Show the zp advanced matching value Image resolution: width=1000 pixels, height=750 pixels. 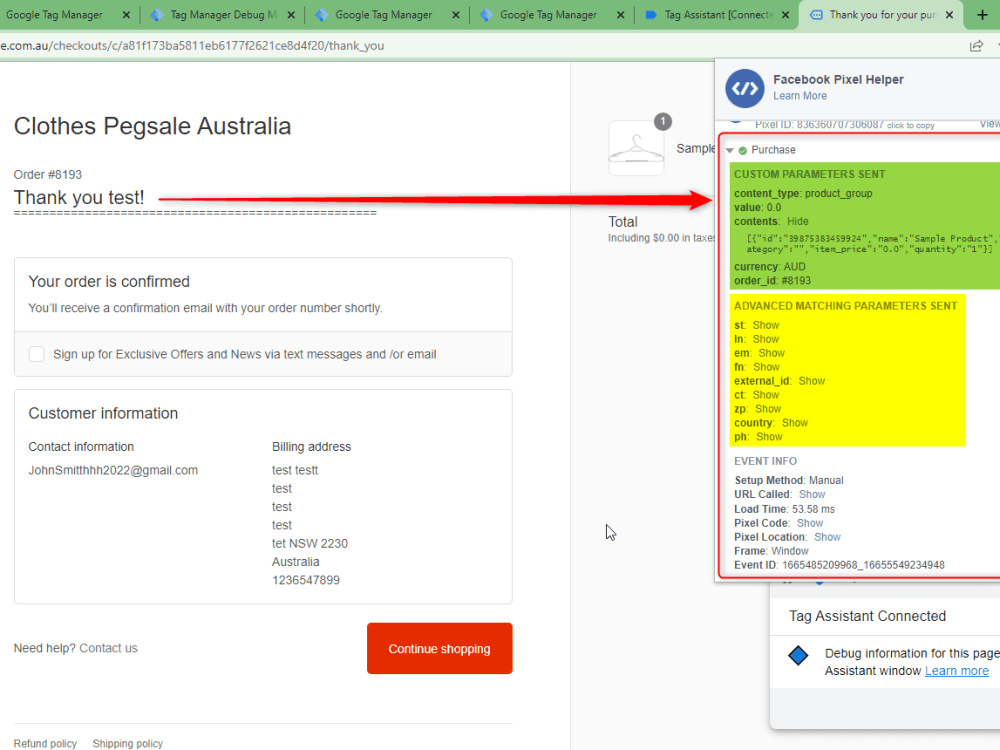coord(768,409)
